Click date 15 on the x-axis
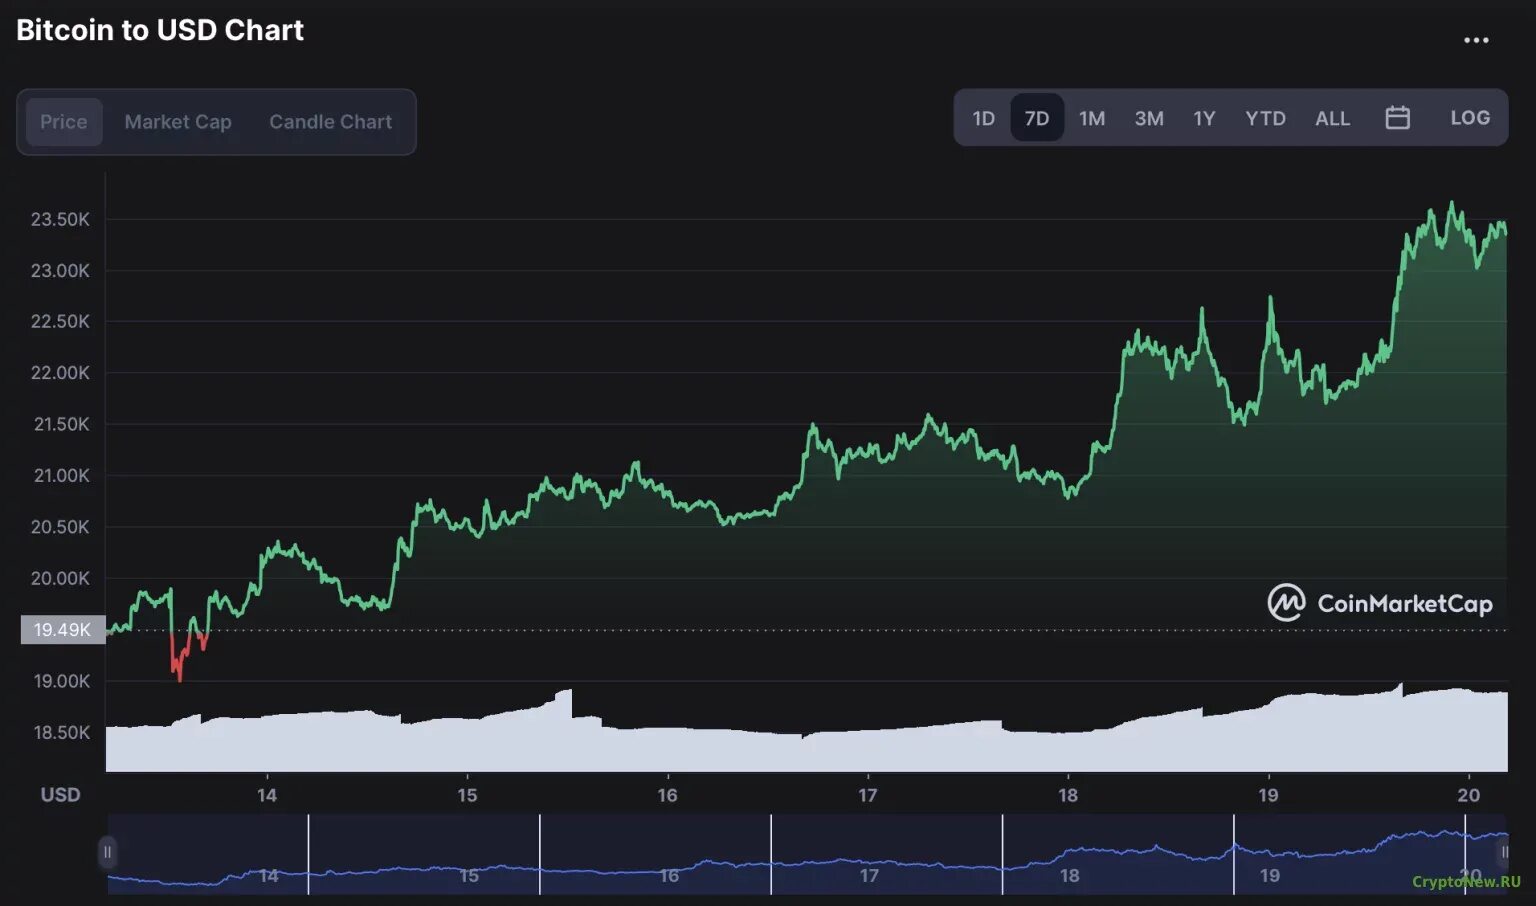 467,795
